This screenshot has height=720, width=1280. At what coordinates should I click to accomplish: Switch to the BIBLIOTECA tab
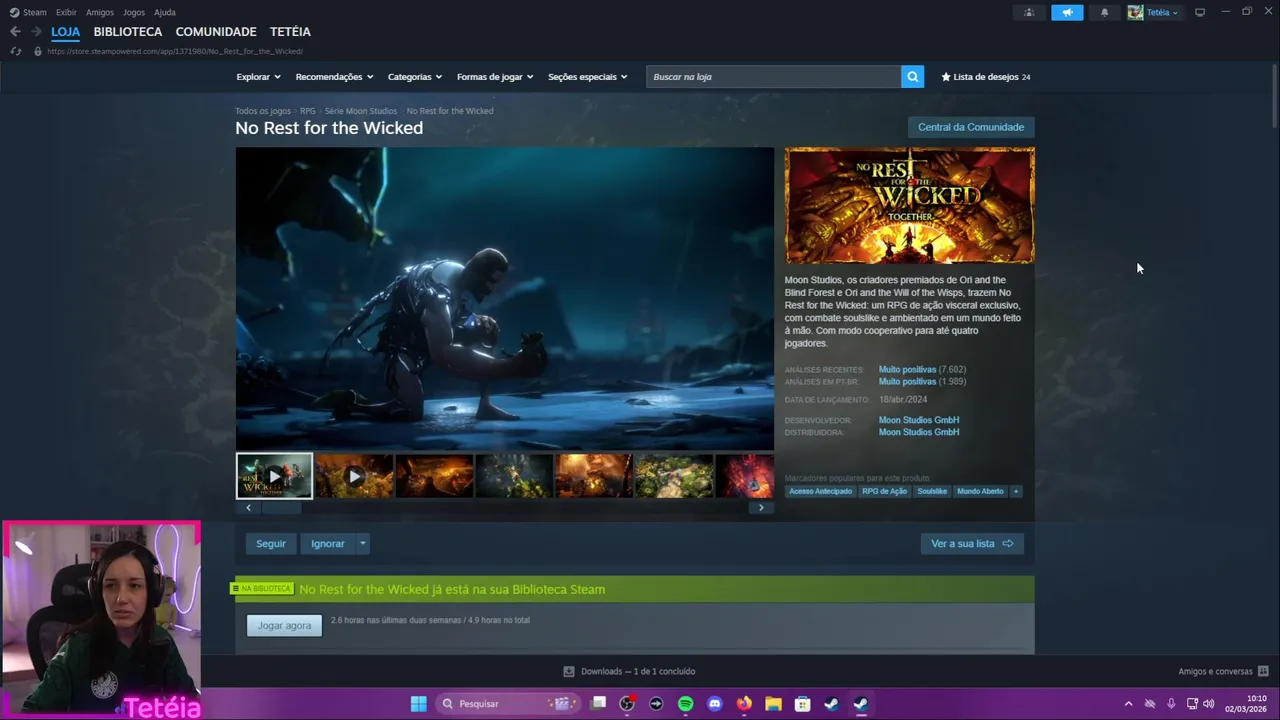(128, 32)
